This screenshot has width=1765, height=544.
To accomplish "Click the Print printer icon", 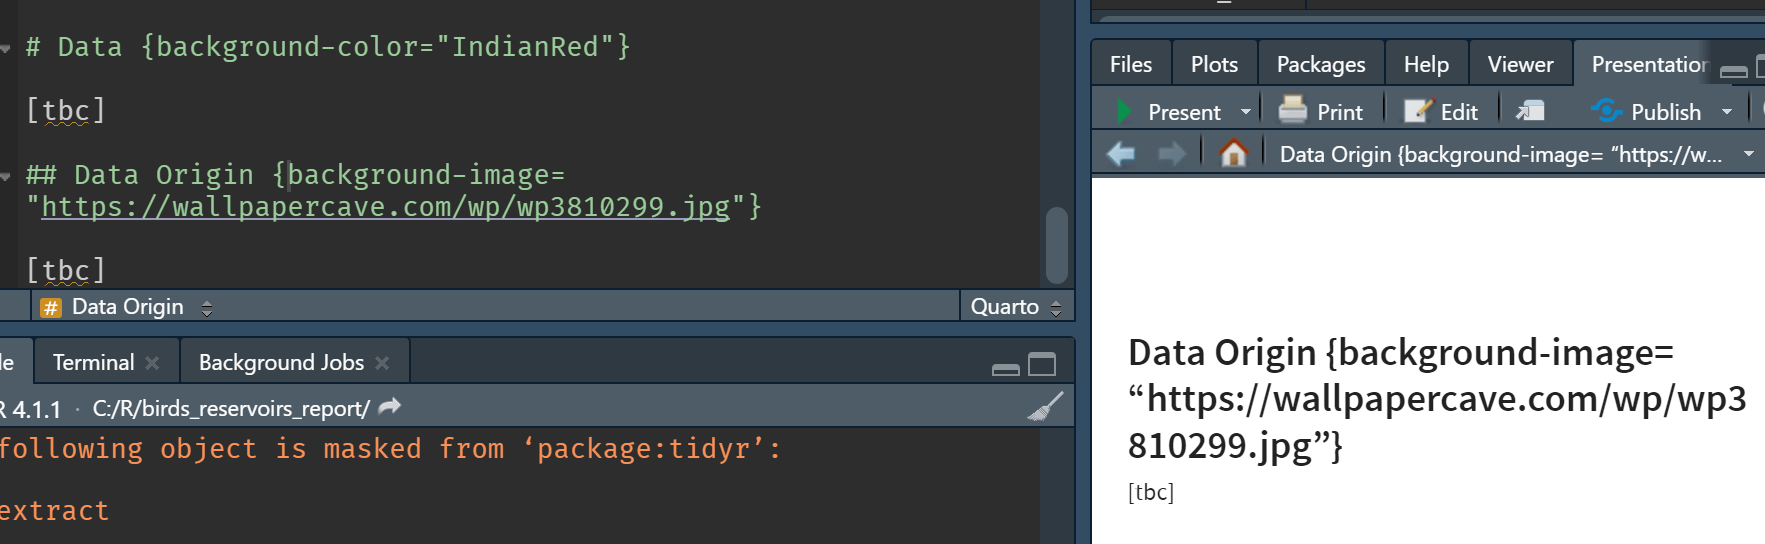I will 1293,110.
